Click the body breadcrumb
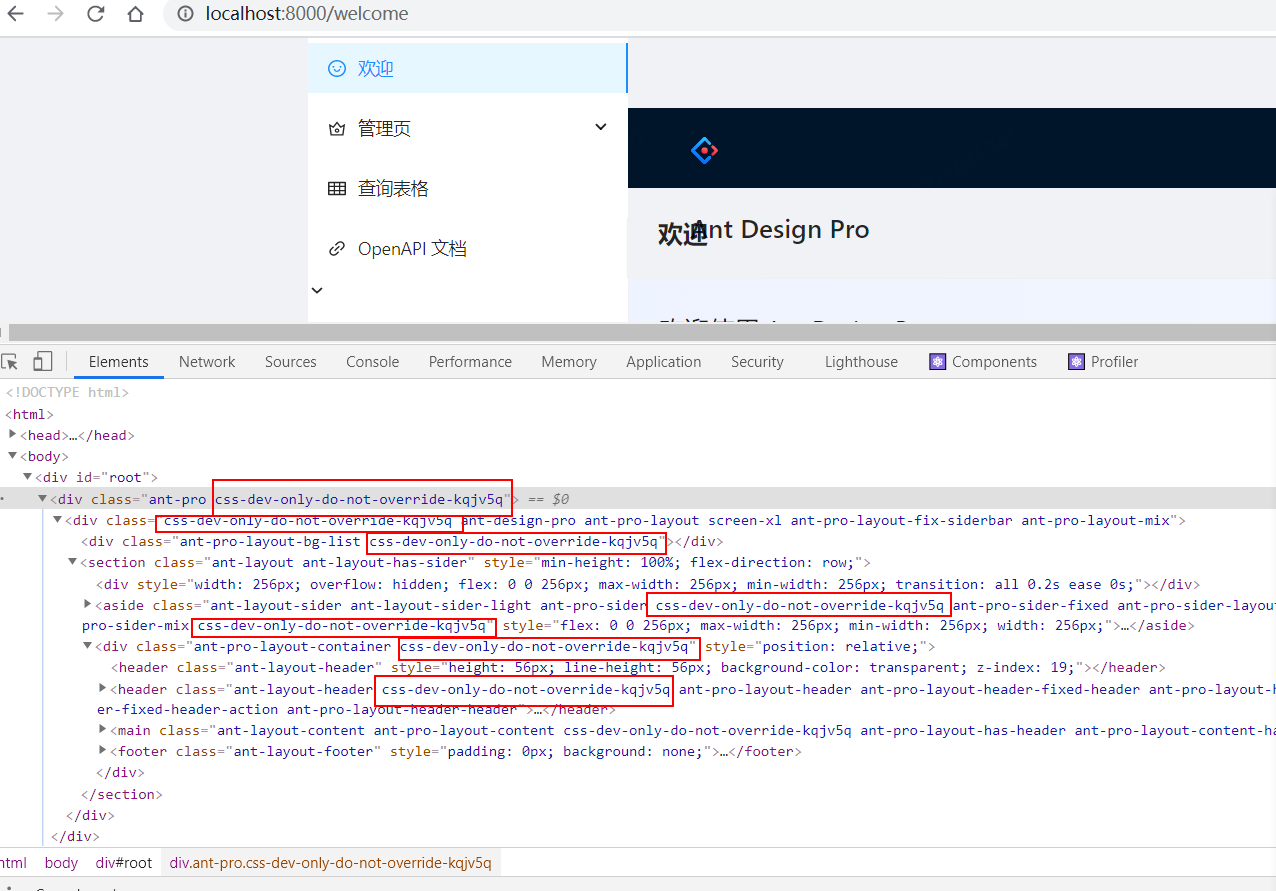Image resolution: width=1276 pixels, height=891 pixels. (x=61, y=862)
